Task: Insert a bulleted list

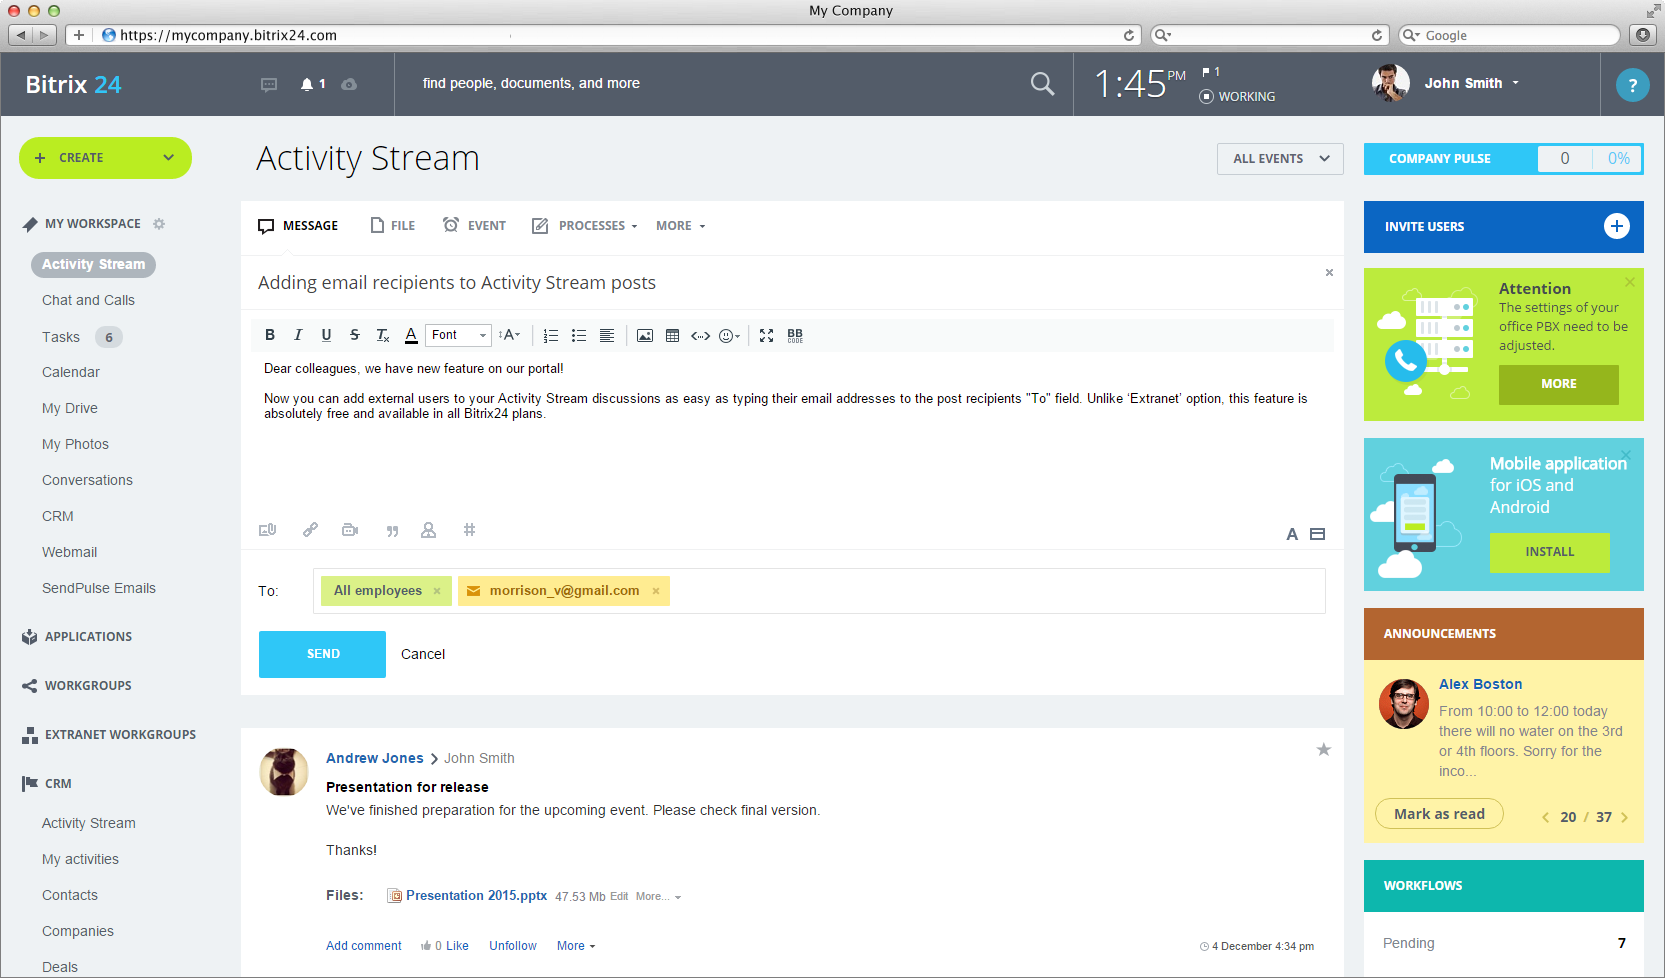Action: (579, 336)
